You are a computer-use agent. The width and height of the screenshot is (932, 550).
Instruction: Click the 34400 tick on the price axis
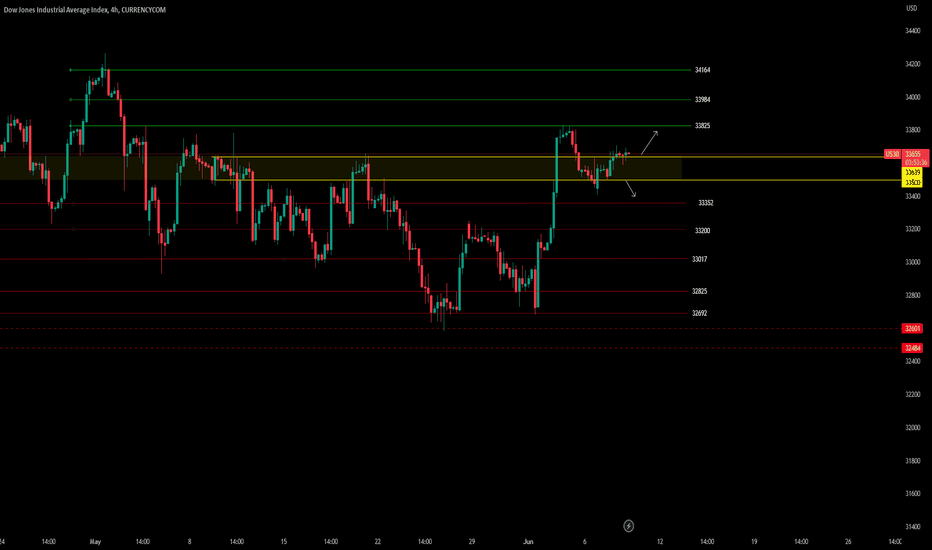912,31
